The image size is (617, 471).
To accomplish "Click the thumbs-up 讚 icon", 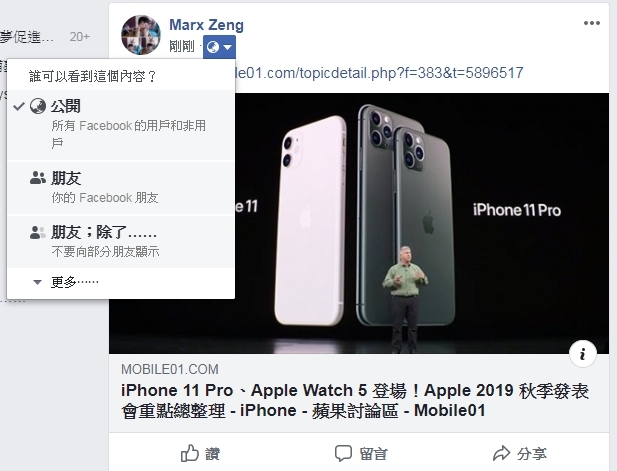I will coord(190,453).
